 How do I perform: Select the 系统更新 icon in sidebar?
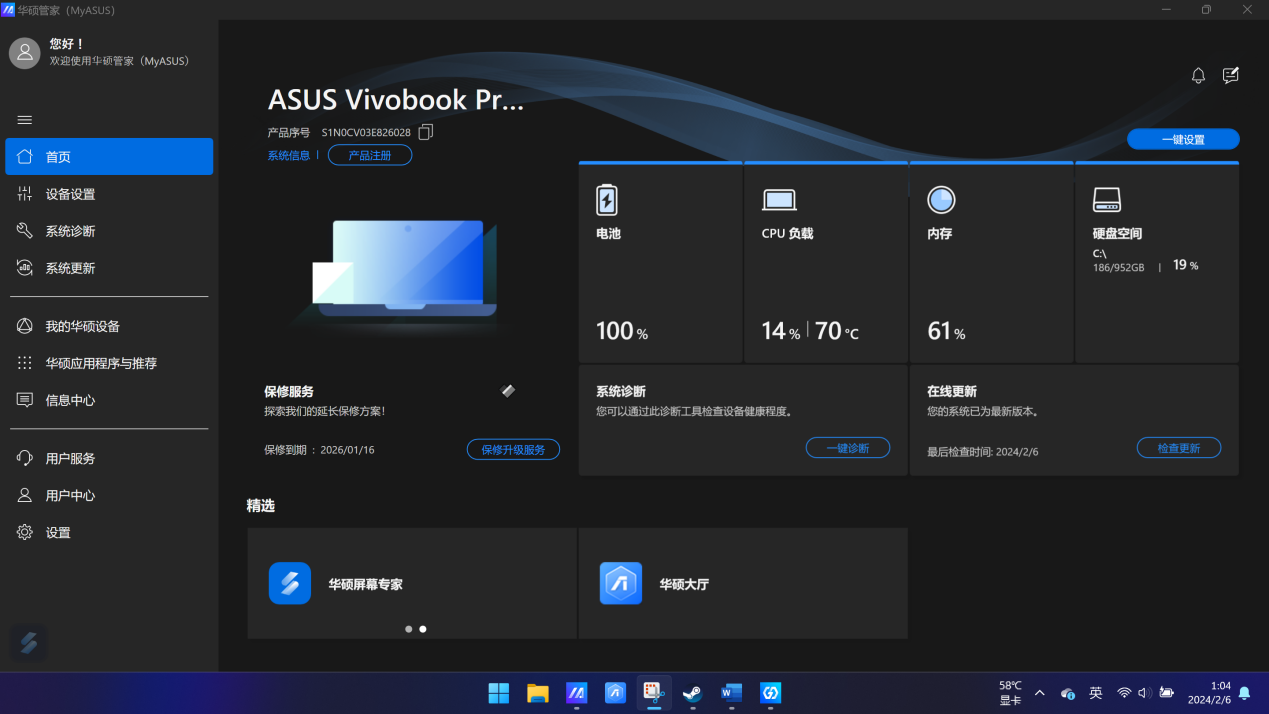point(24,267)
